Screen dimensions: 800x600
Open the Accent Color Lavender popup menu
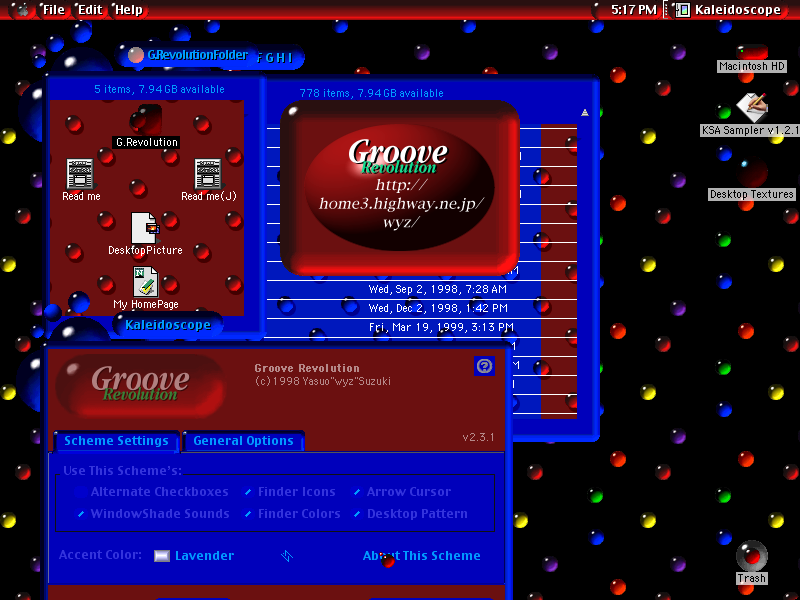223,556
